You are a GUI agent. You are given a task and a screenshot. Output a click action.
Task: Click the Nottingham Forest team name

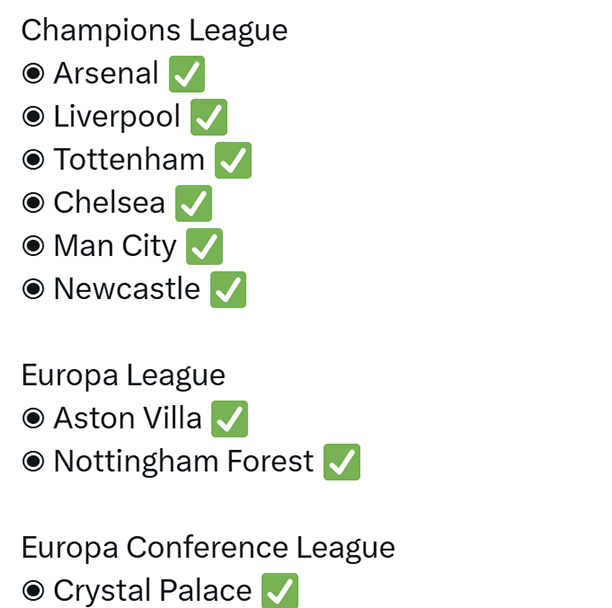[183, 461]
